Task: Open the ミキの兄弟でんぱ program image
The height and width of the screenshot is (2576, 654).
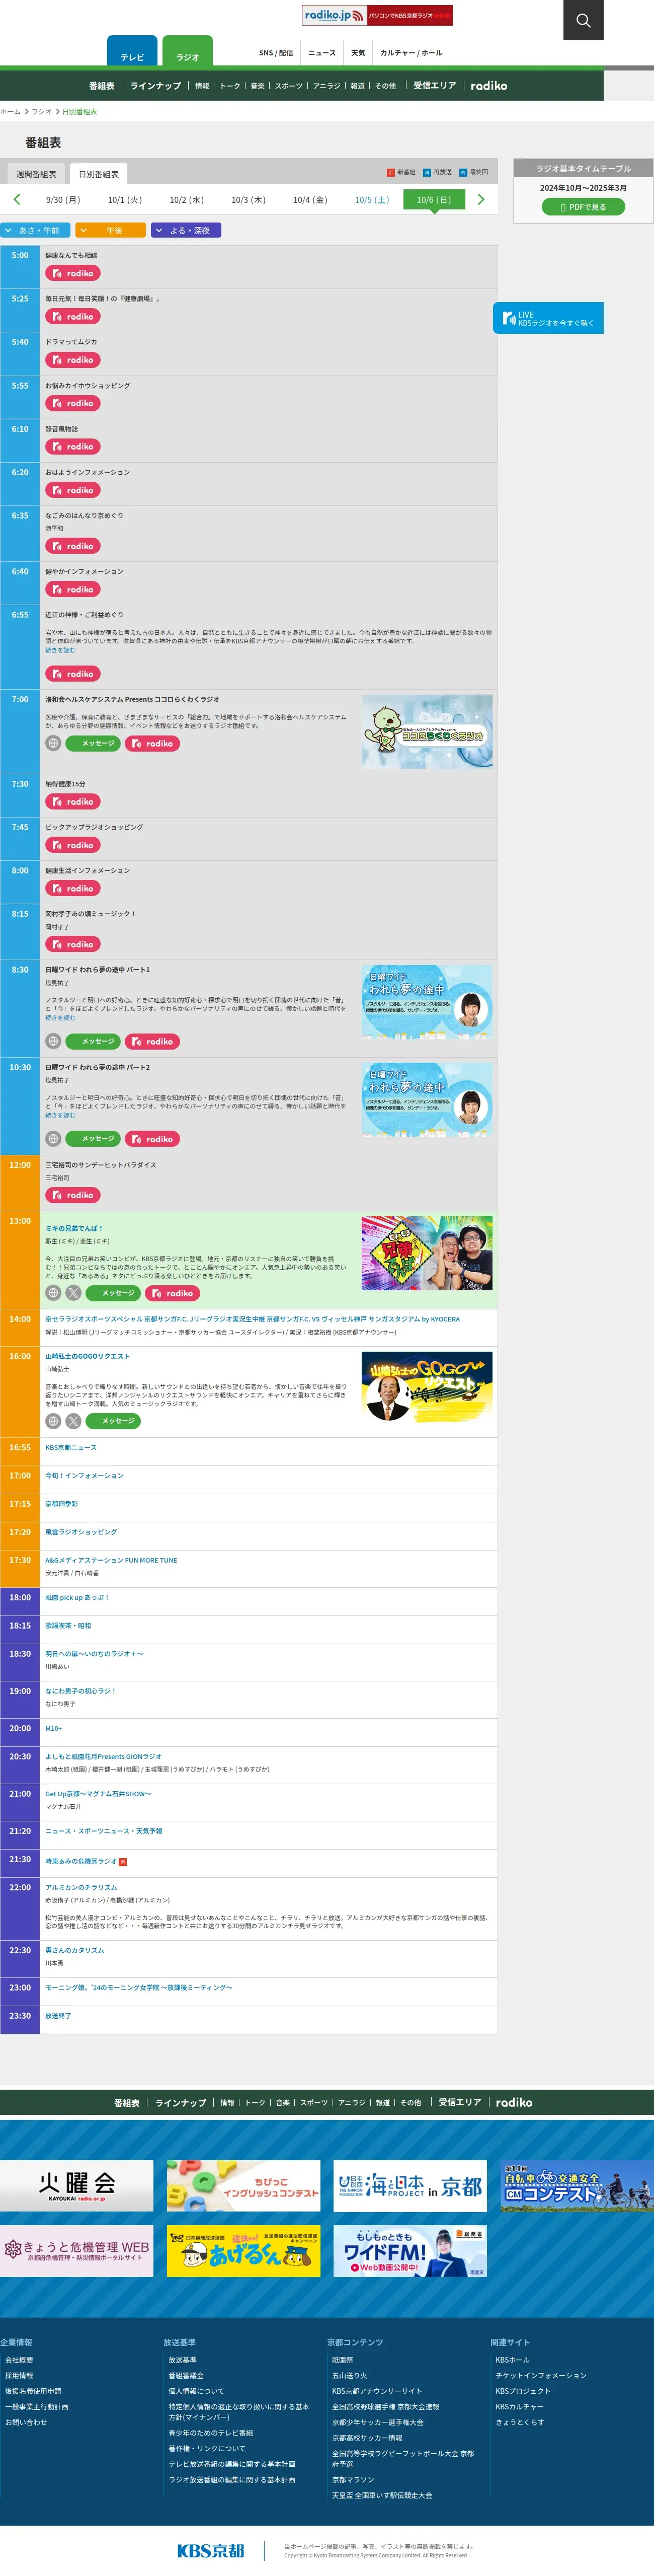Action: click(x=427, y=1253)
